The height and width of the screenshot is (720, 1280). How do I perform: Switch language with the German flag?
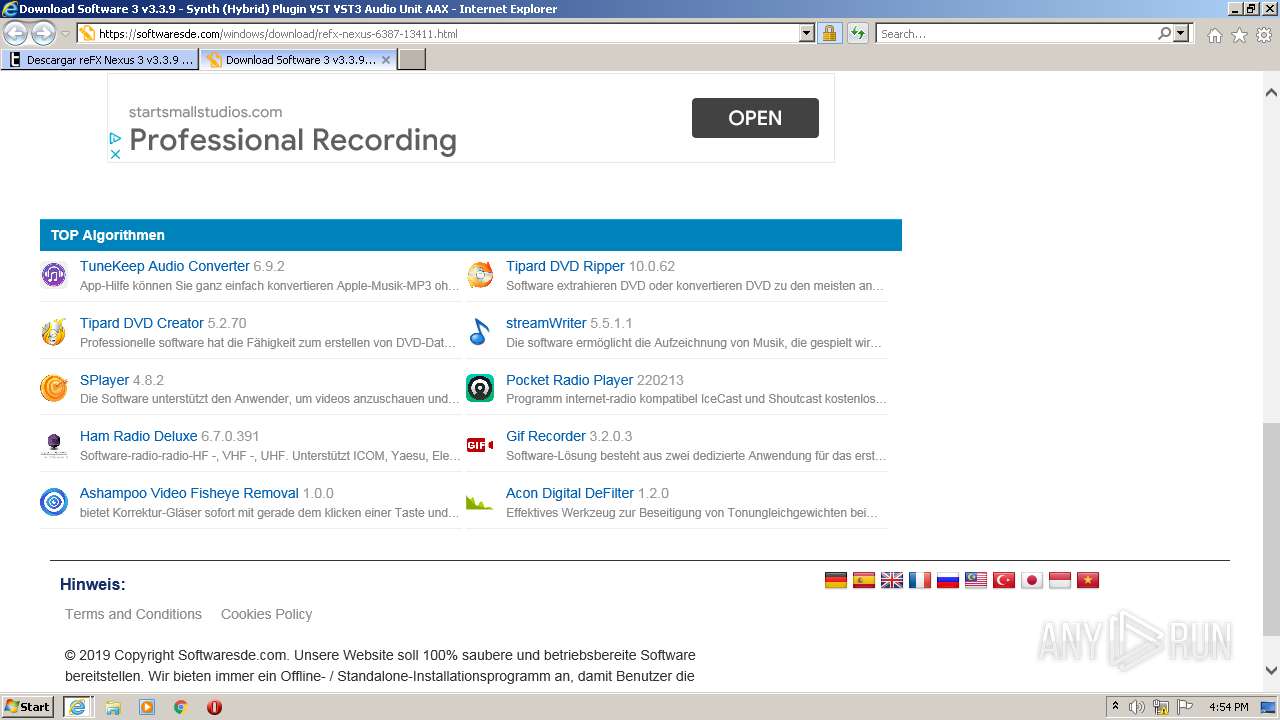836,580
